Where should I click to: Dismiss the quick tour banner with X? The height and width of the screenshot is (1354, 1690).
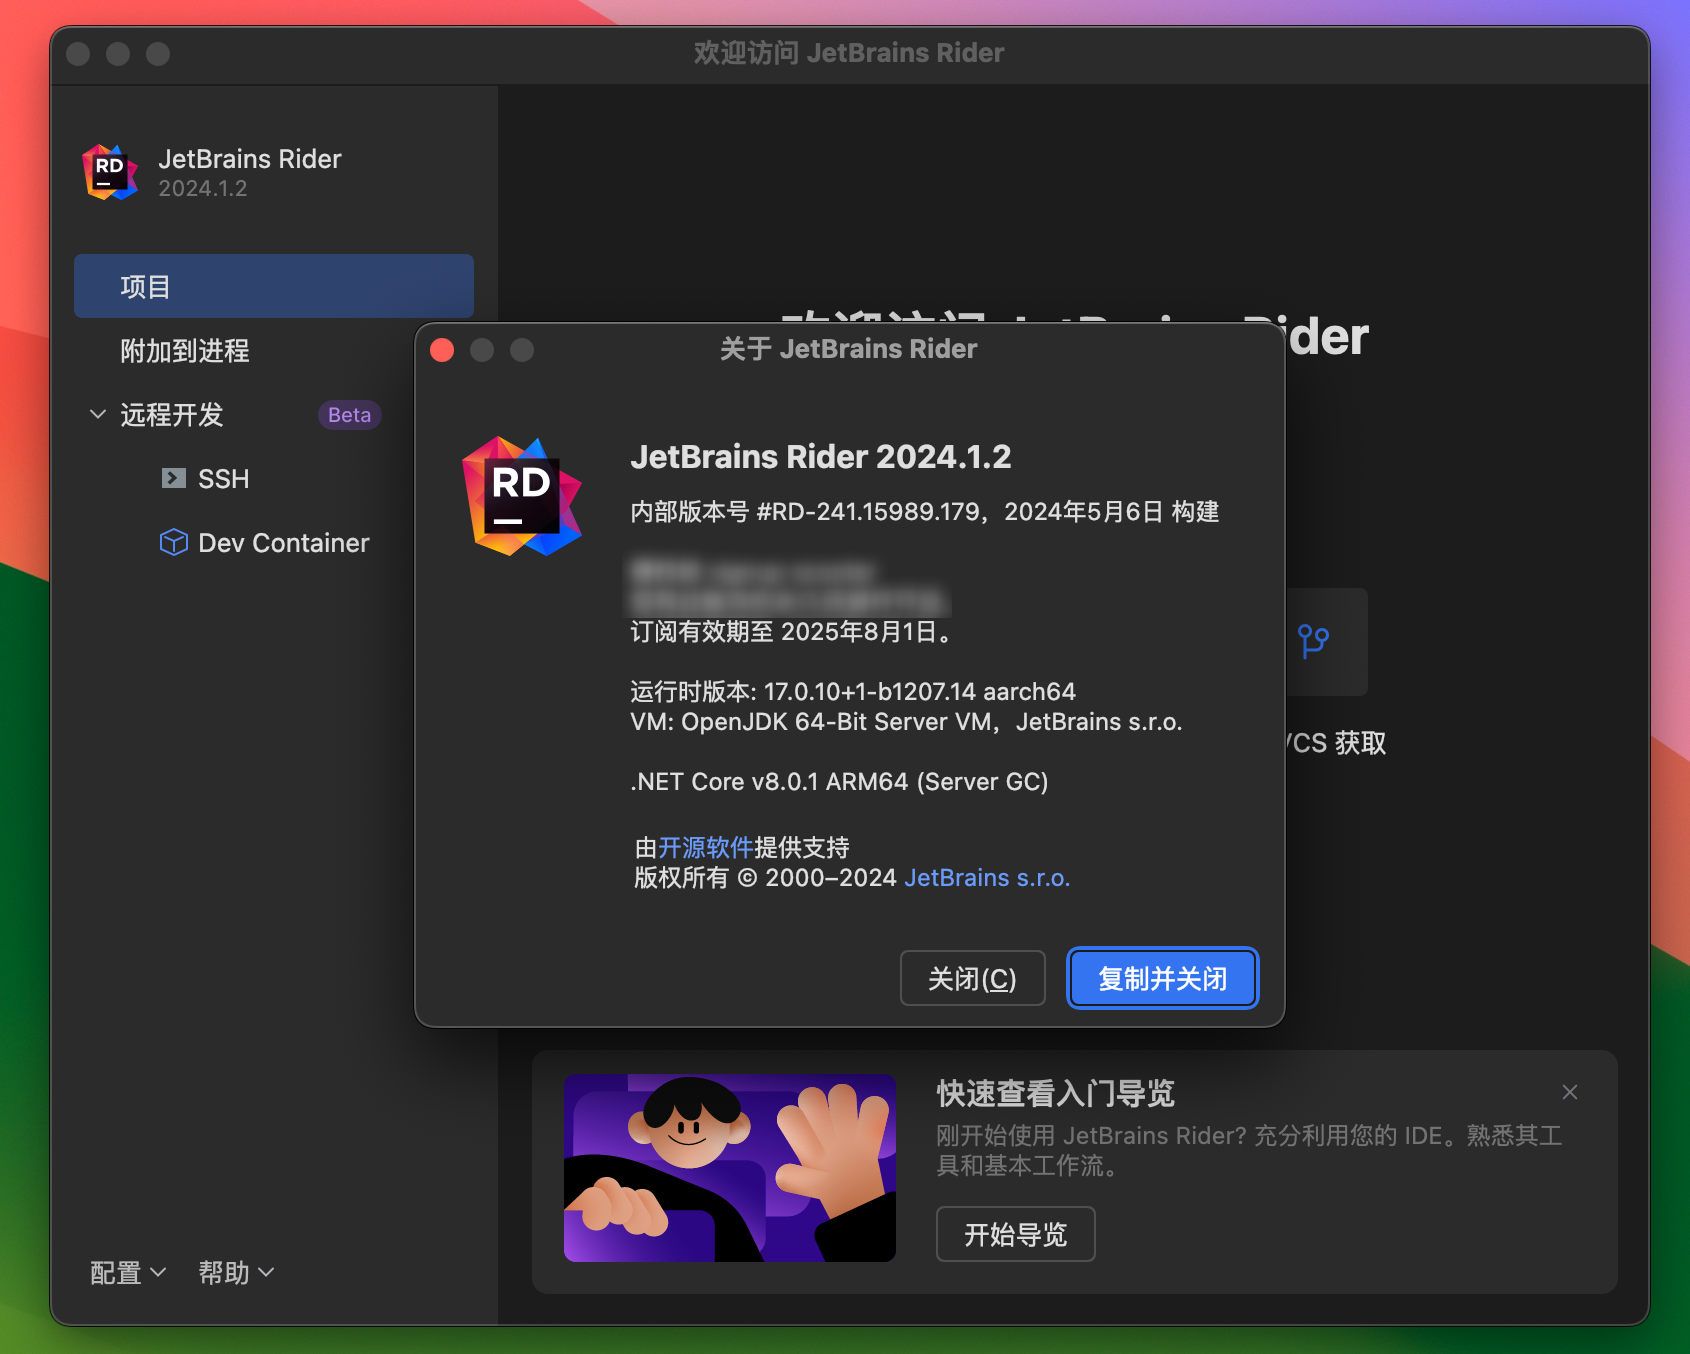pyautogui.click(x=1570, y=1092)
